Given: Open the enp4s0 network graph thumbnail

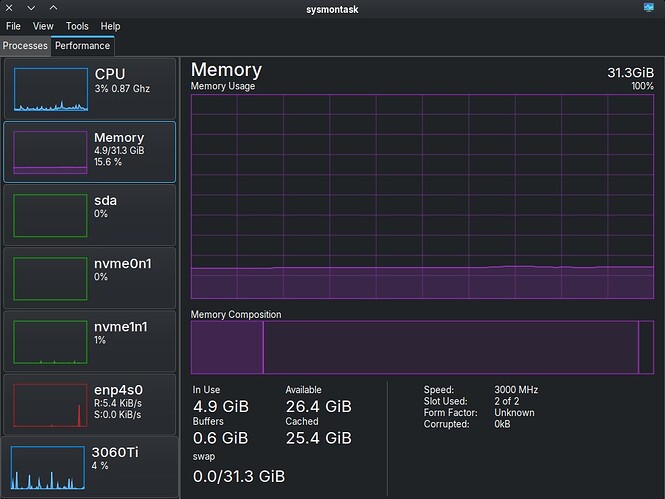Looking at the screenshot, I should pos(50,404).
